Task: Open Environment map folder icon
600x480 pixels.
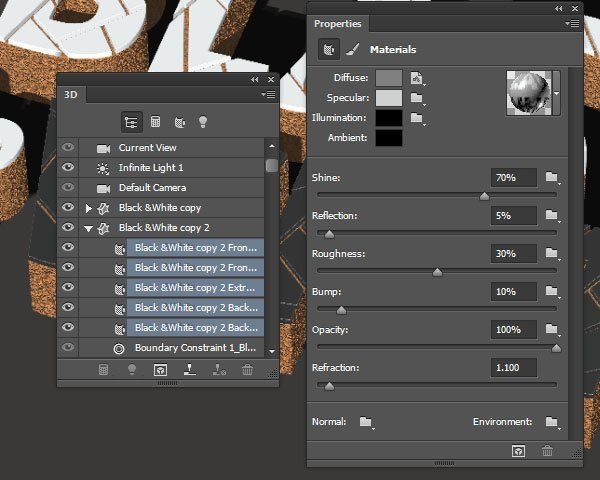Action: [552, 422]
